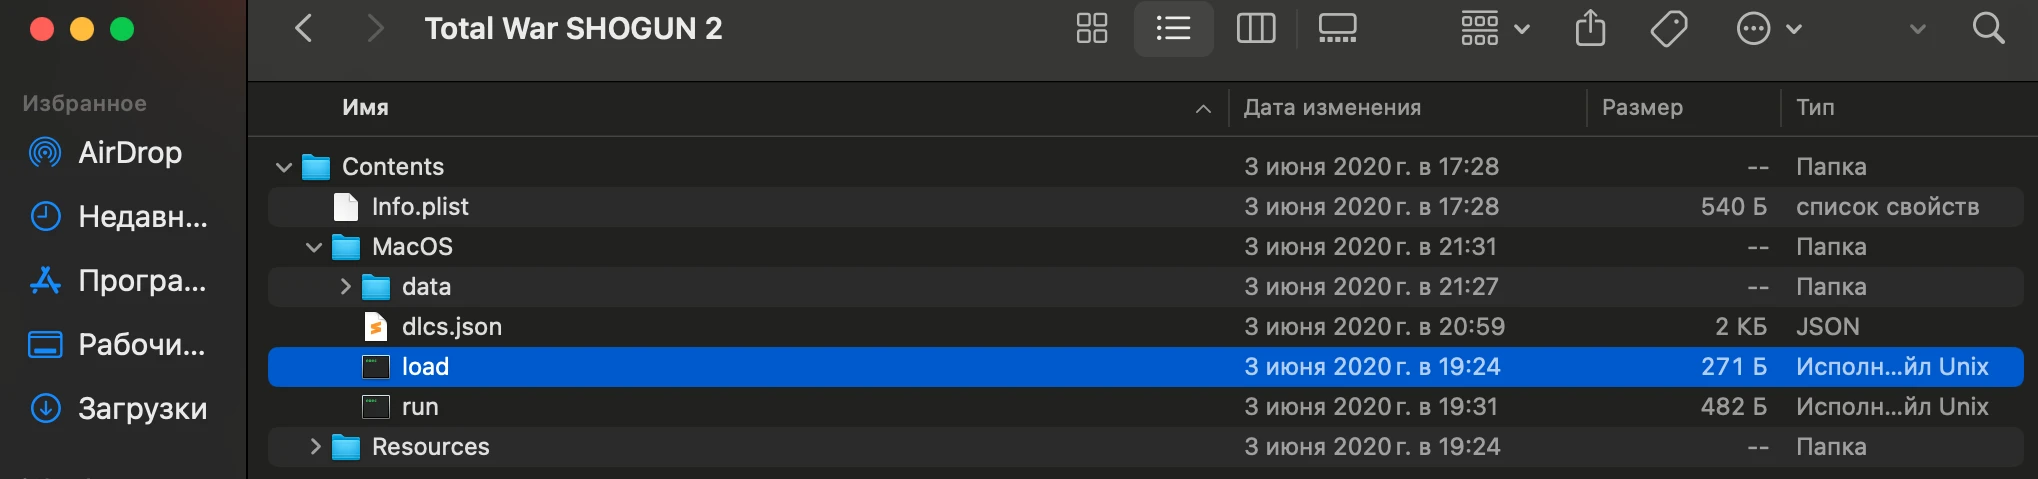The height and width of the screenshot is (479, 2038).
Task: Switch to icon grid view
Action: 1091,28
